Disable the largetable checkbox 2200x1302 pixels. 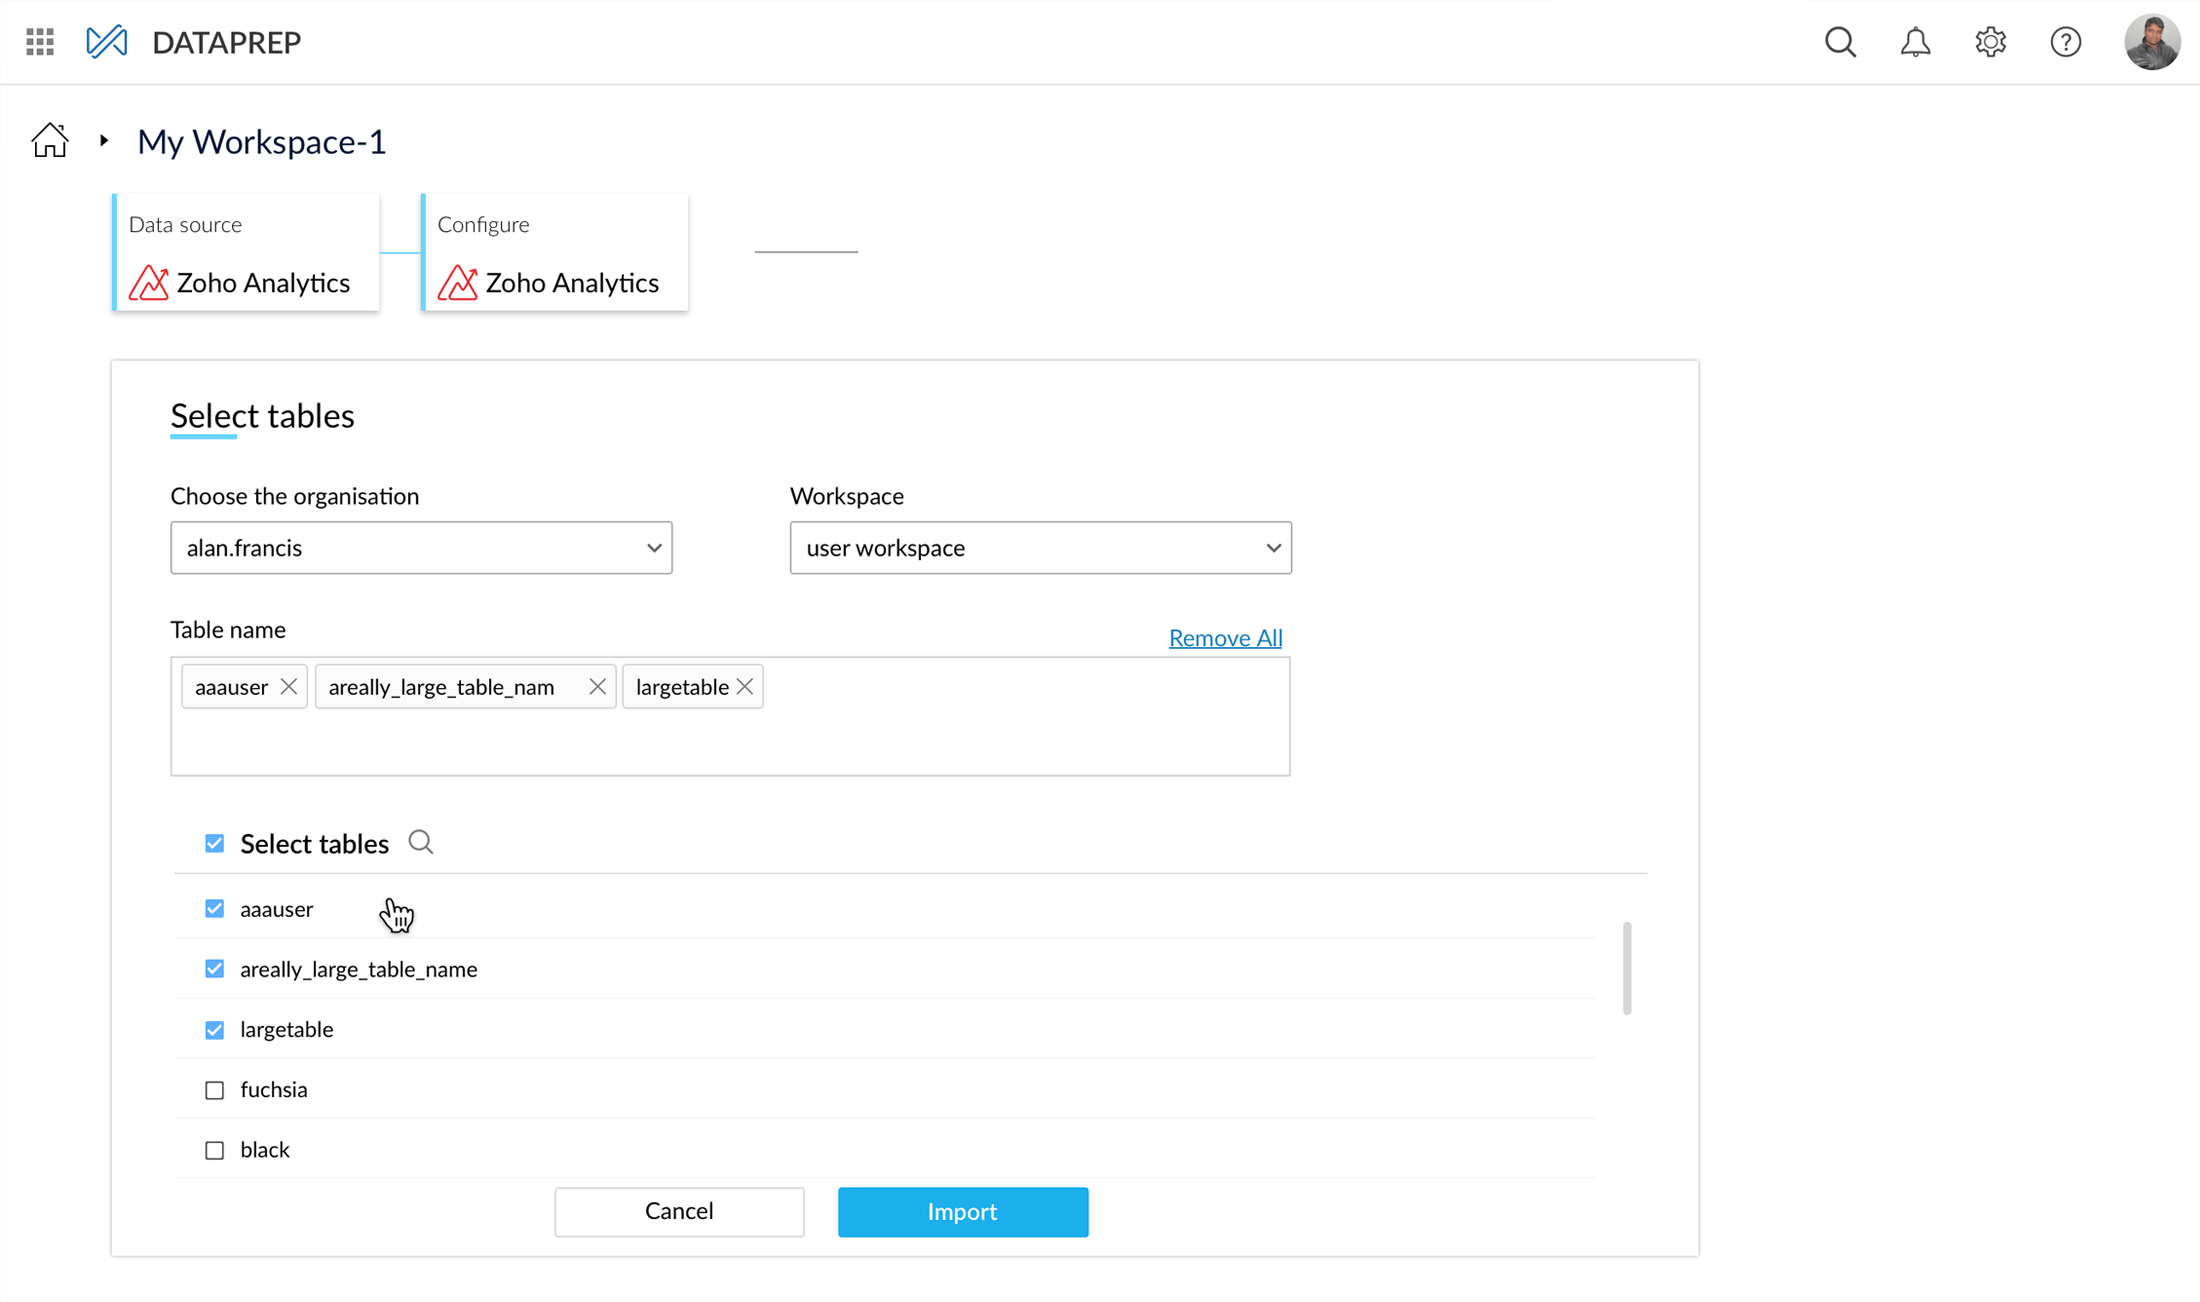coord(215,1029)
